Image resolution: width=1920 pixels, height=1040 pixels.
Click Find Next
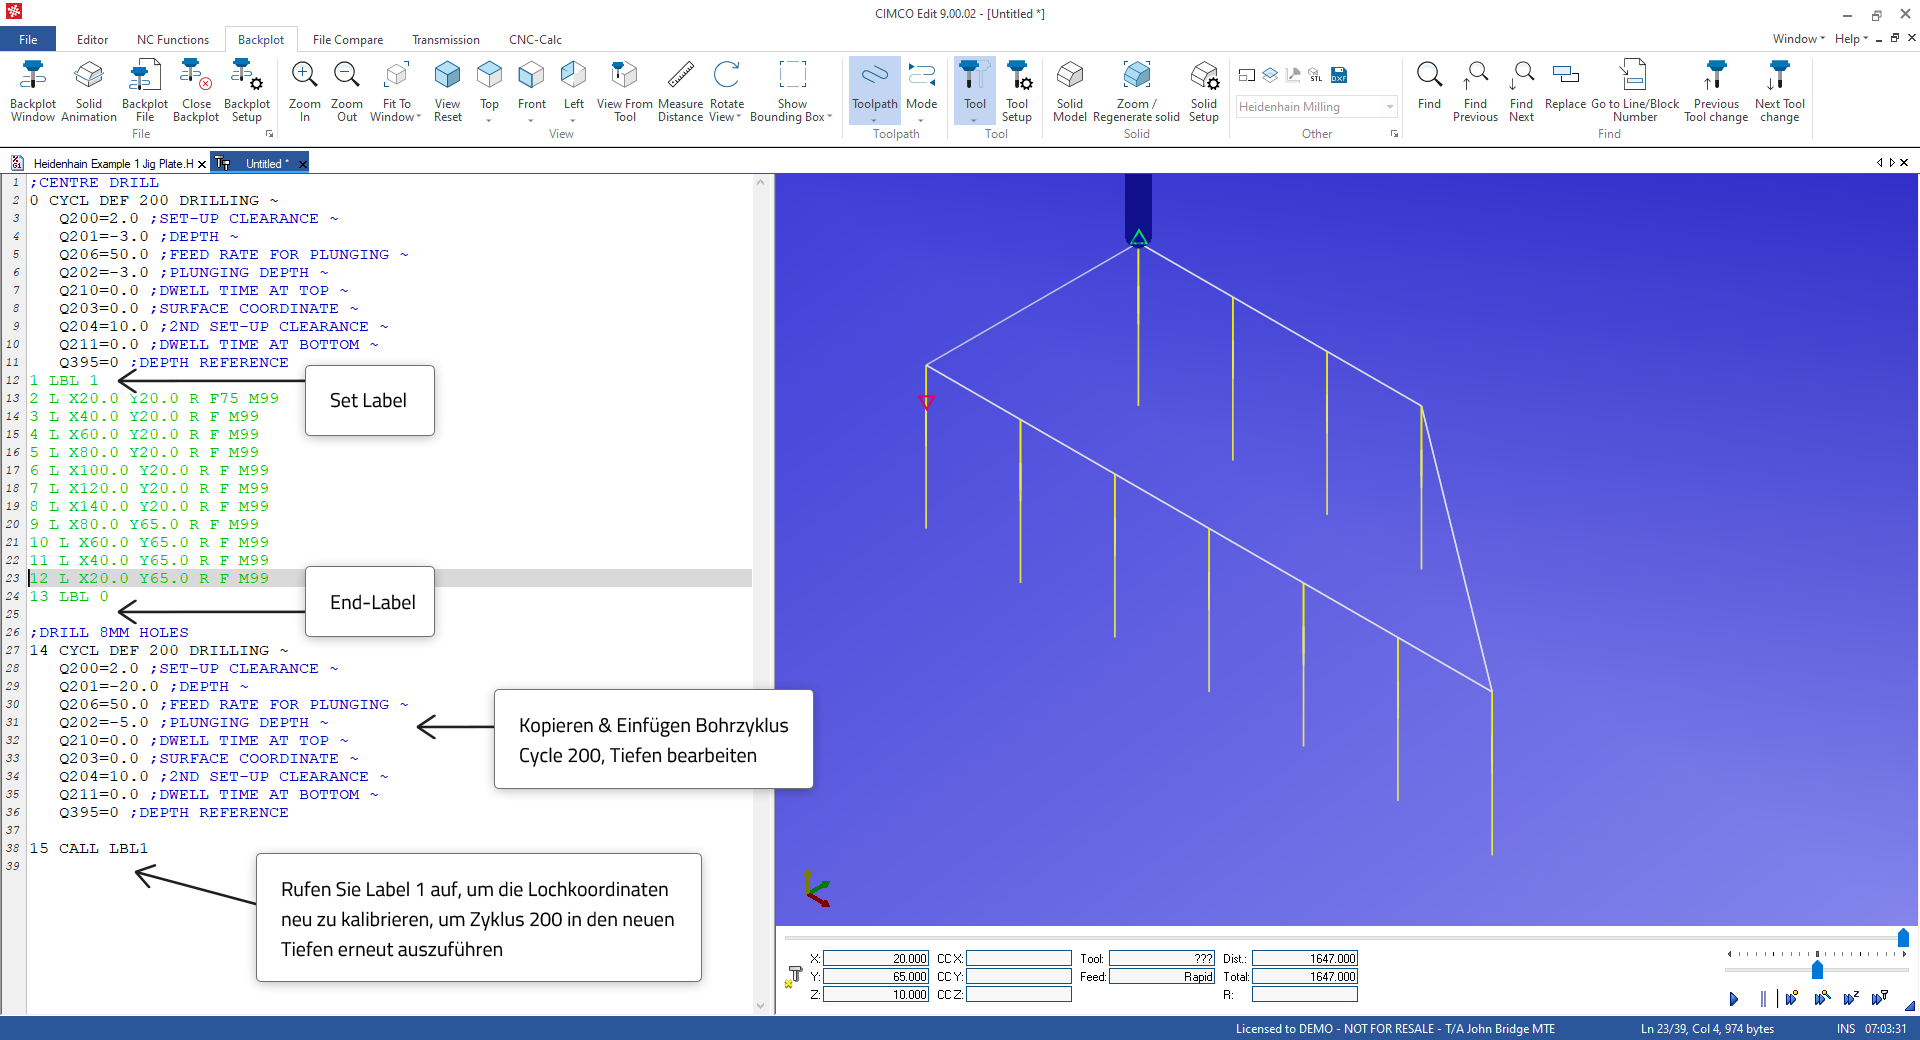[1522, 91]
